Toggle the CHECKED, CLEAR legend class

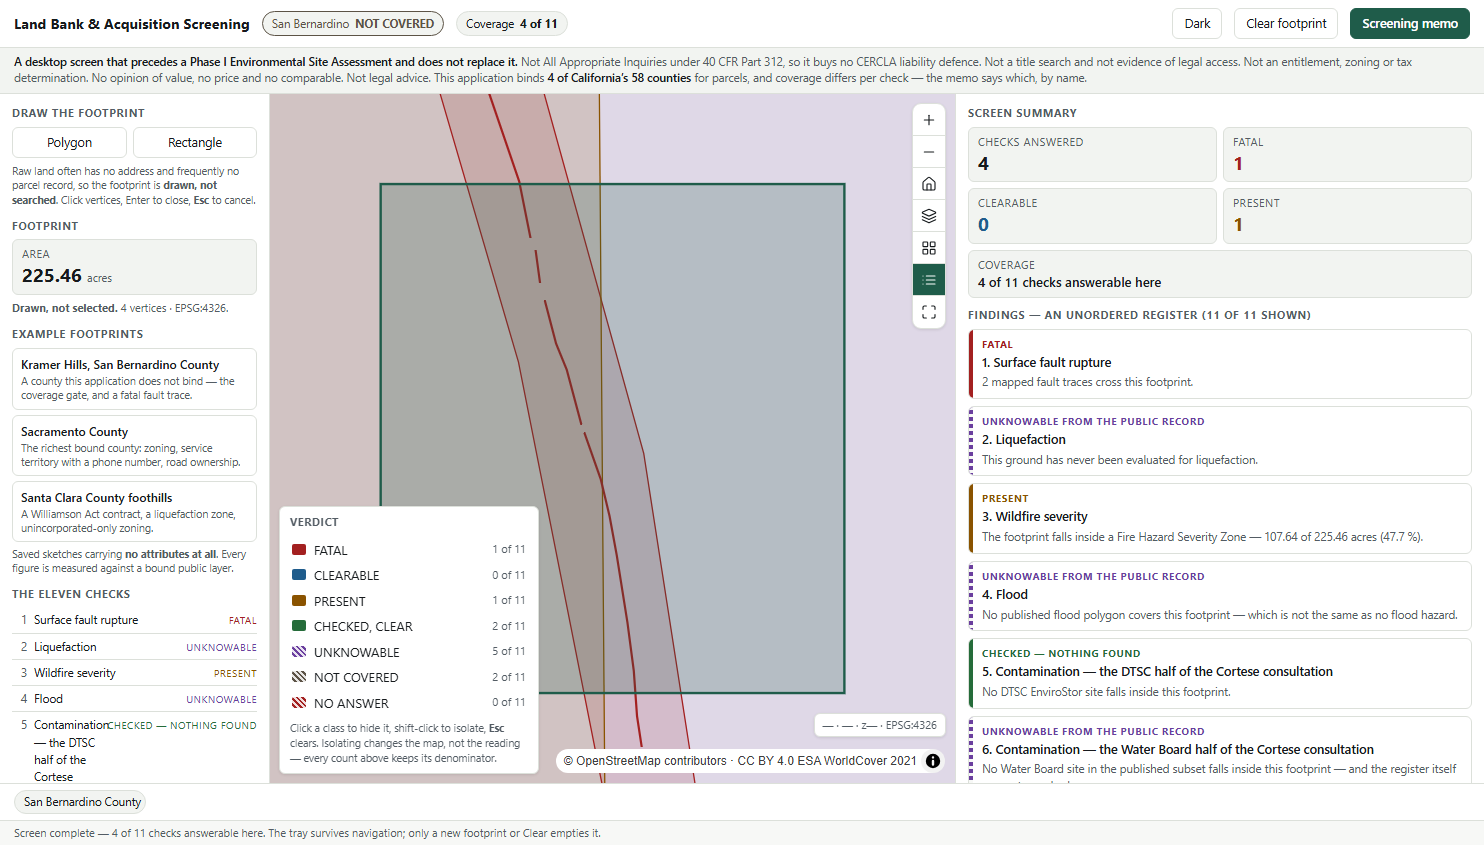408,626
